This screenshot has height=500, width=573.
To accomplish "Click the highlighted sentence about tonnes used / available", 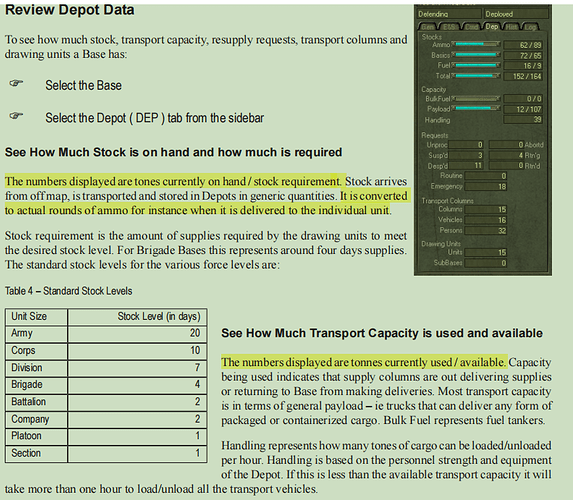I will click(x=364, y=362).
